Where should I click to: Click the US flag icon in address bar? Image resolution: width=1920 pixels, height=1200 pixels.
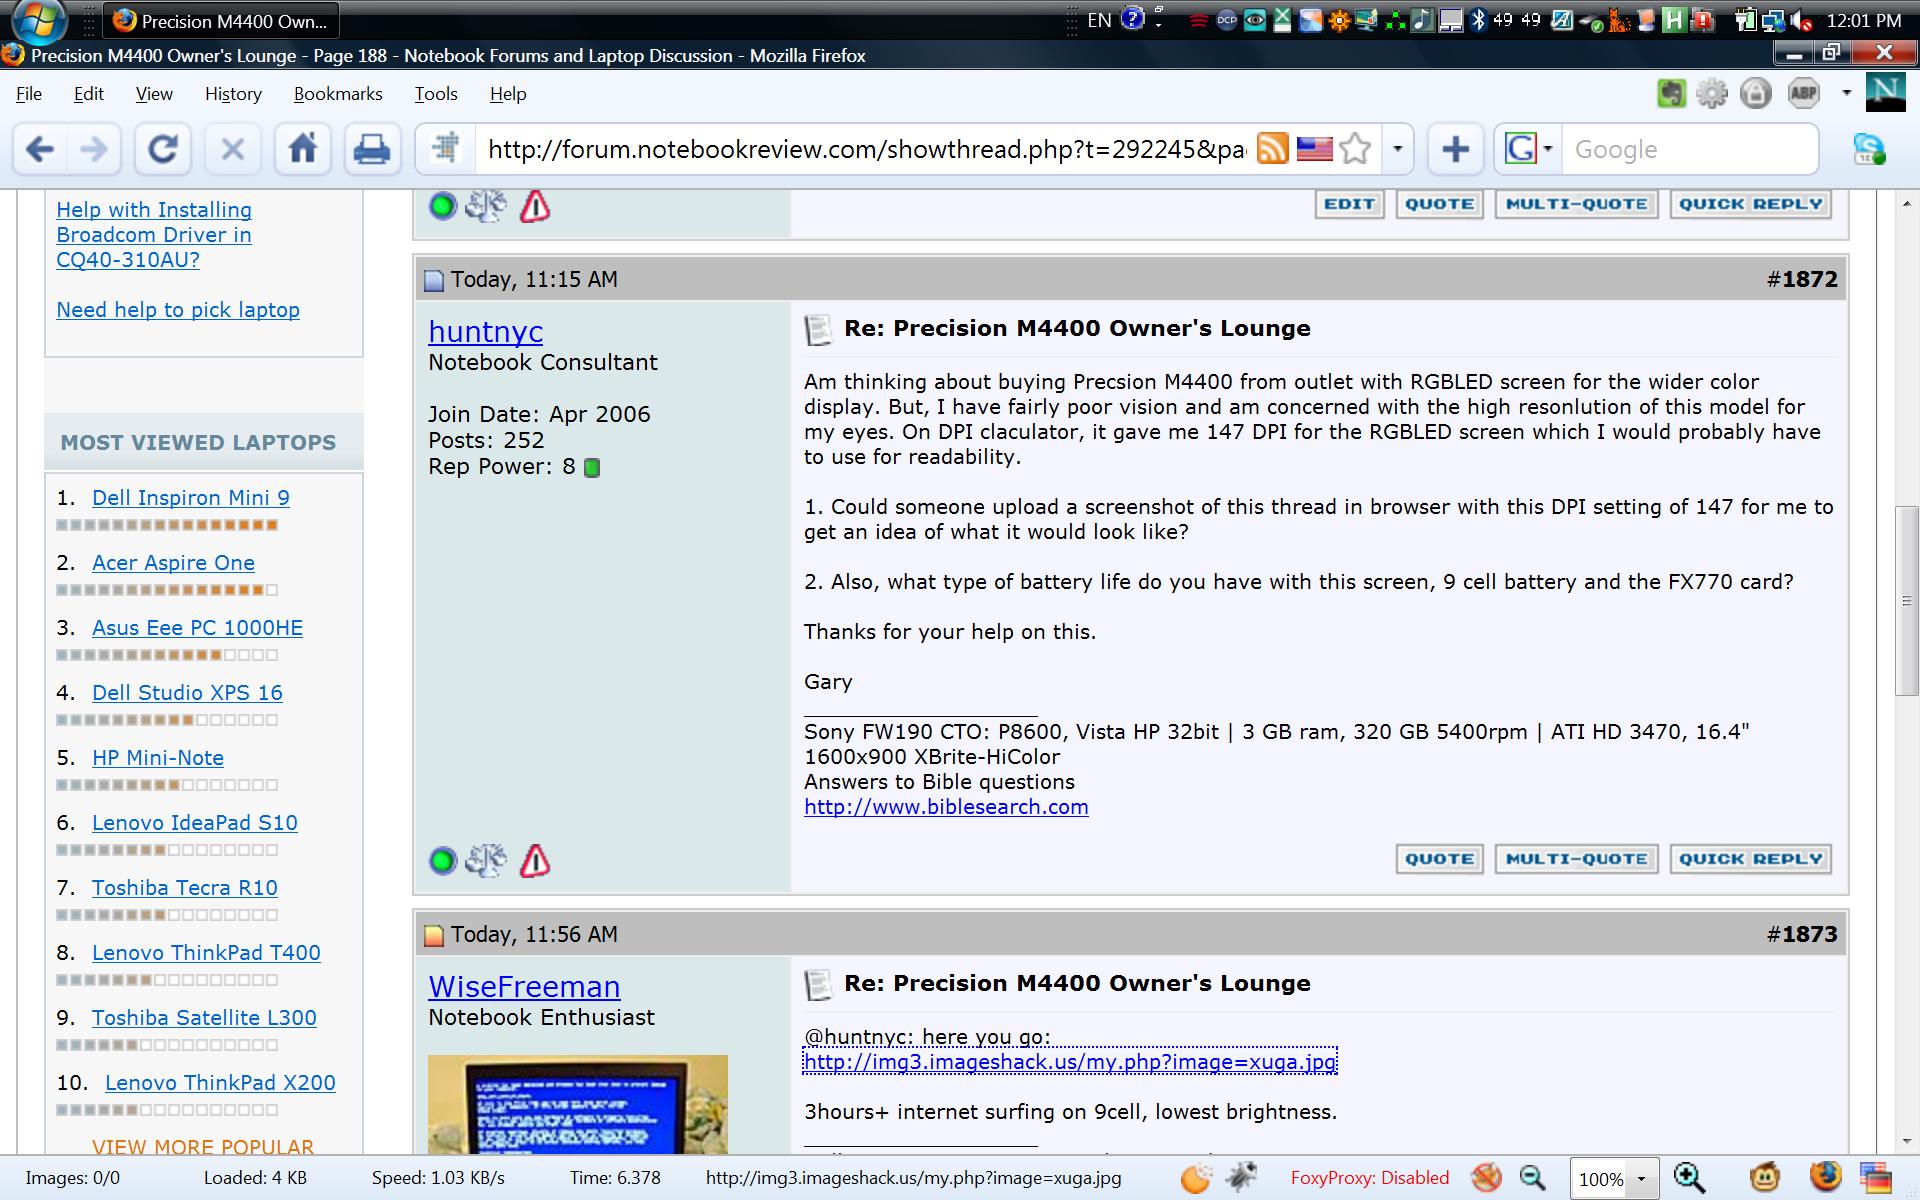[x=1314, y=149]
